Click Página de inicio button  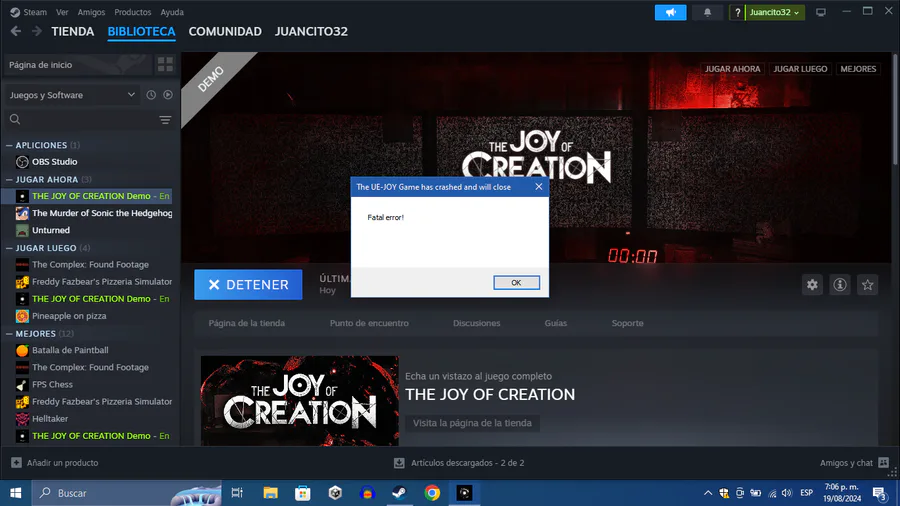coord(77,65)
